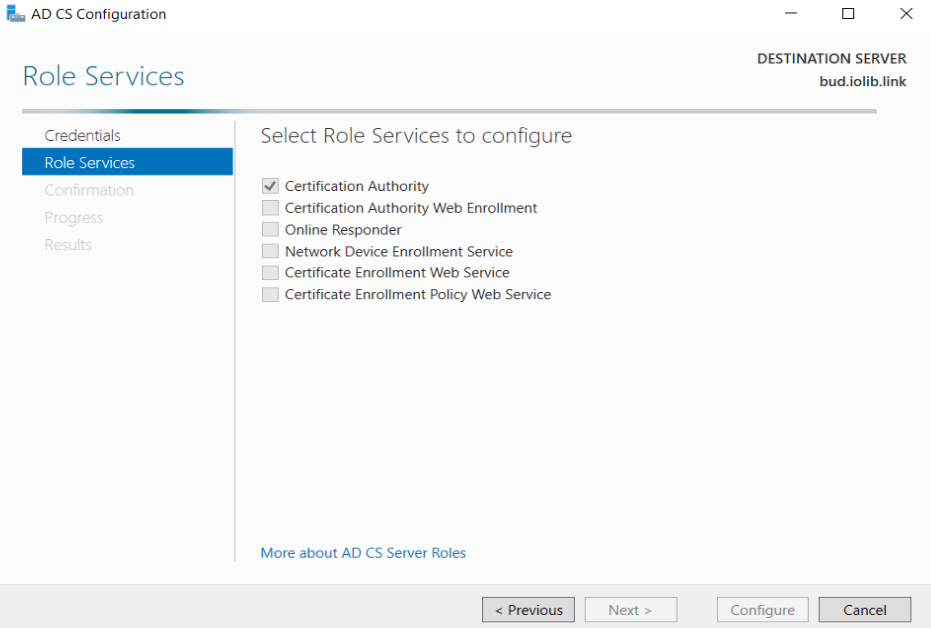
Task: Maximize the AD CS Configuration window
Action: pyautogui.click(x=848, y=13)
